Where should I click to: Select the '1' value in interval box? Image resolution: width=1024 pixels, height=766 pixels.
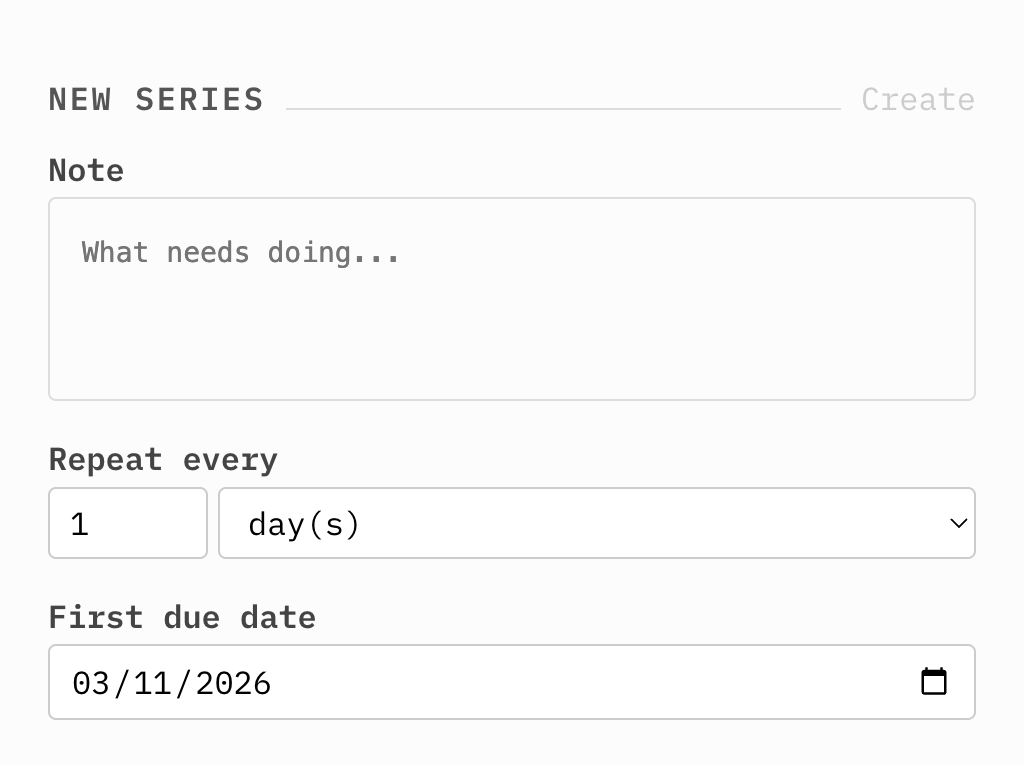coord(80,524)
